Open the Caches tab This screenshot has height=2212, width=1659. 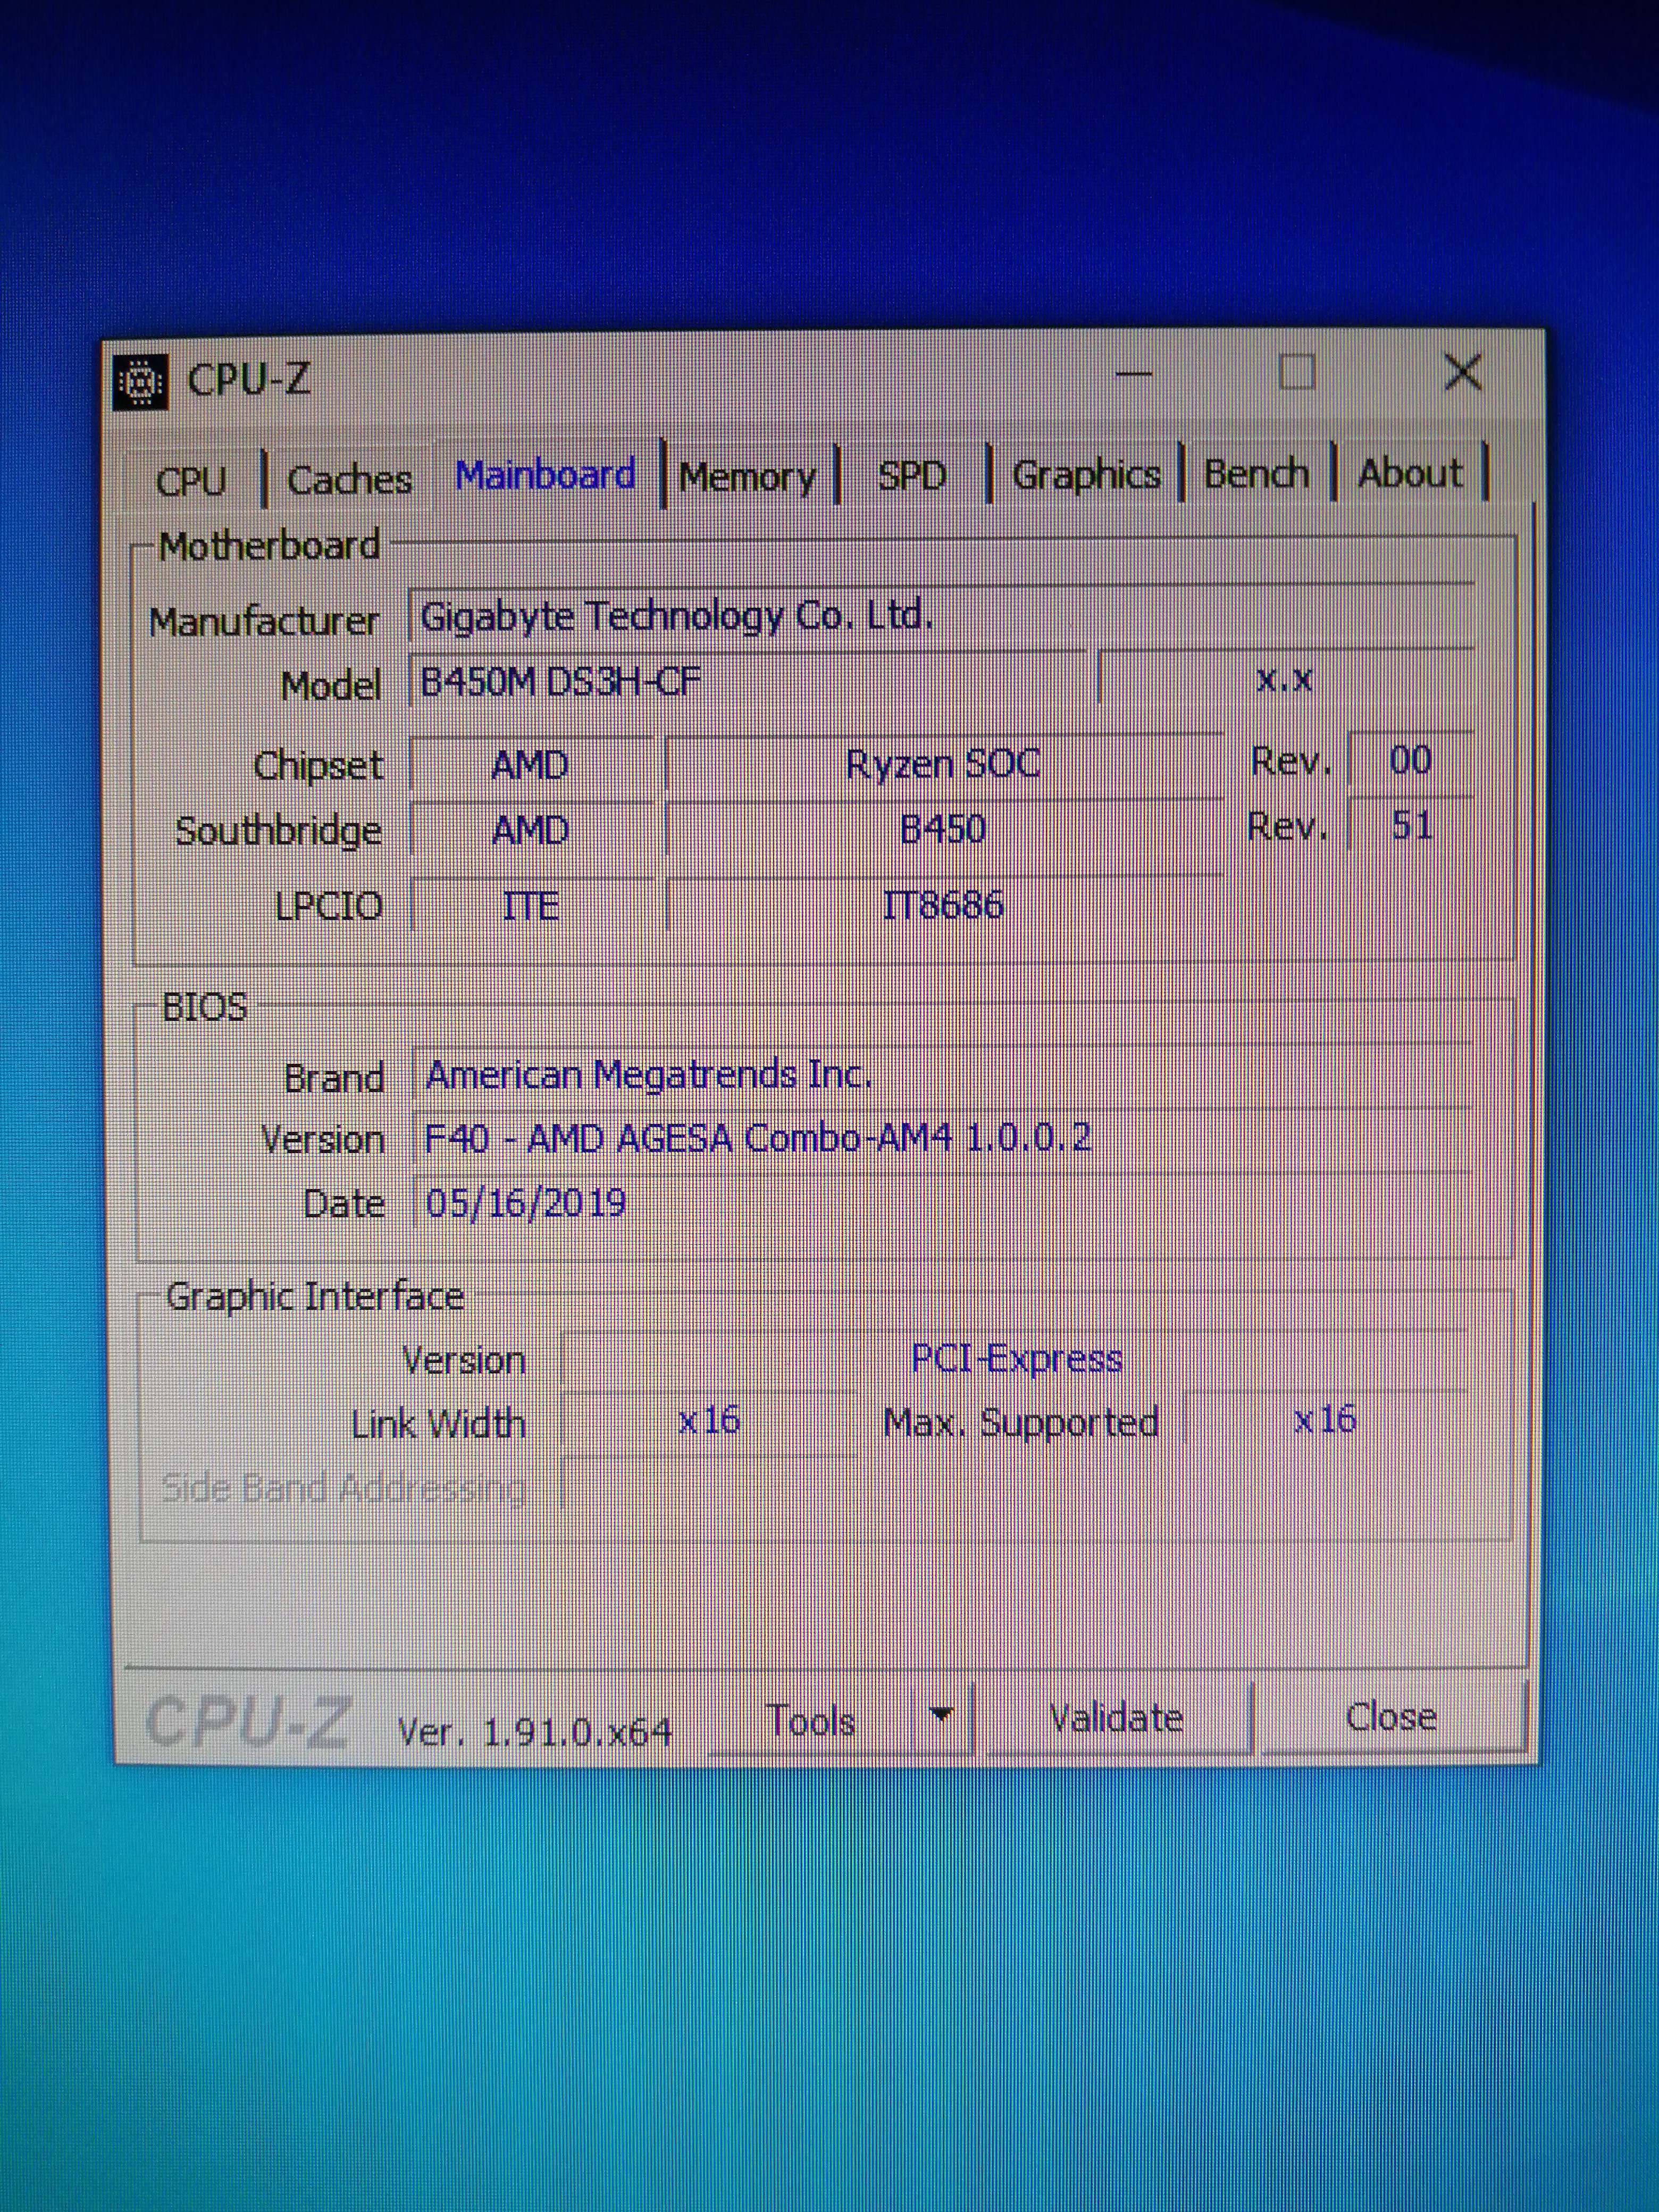pos(349,480)
